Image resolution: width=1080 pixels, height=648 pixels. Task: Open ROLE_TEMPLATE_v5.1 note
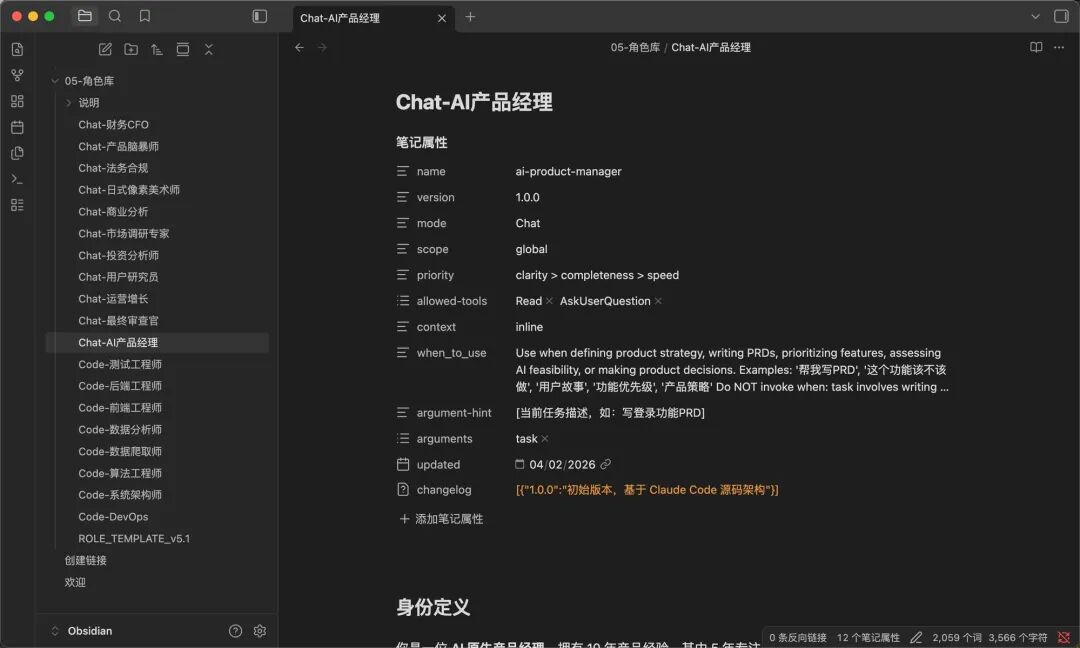click(x=134, y=539)
